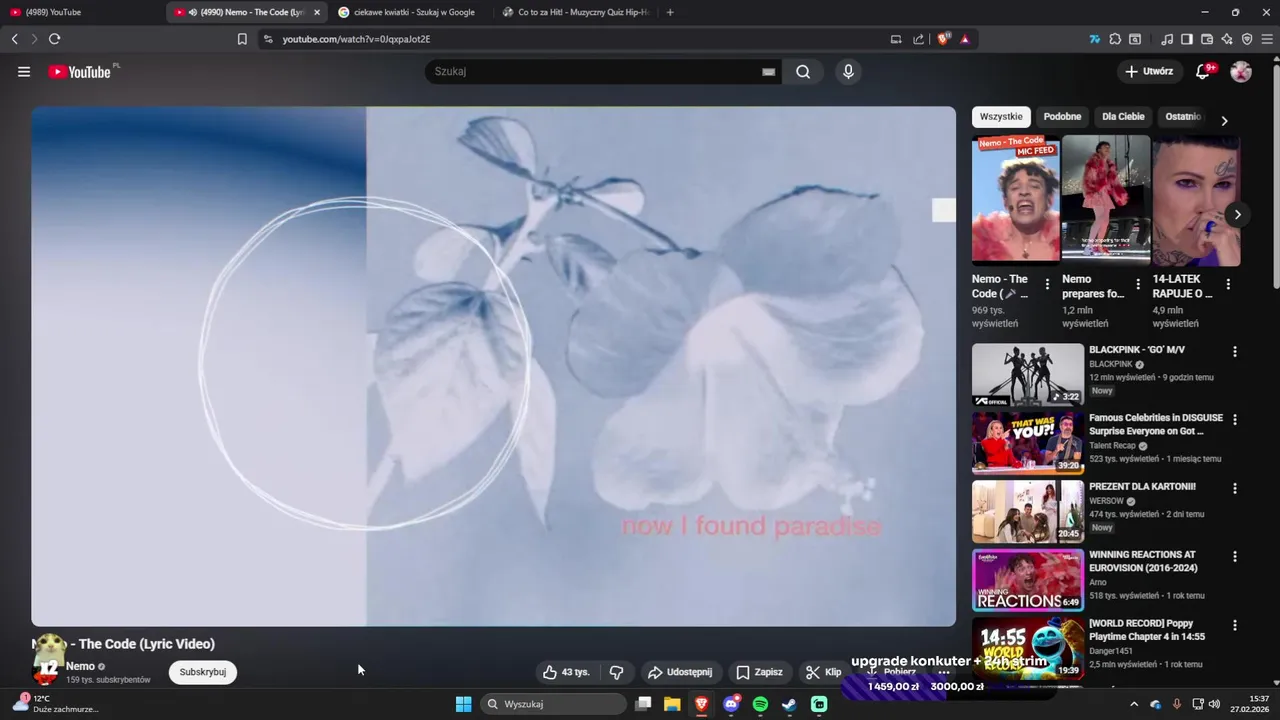
Task: Switch to 'Co to za Hit!' quiz tab
Action: [x=575, y=12]
